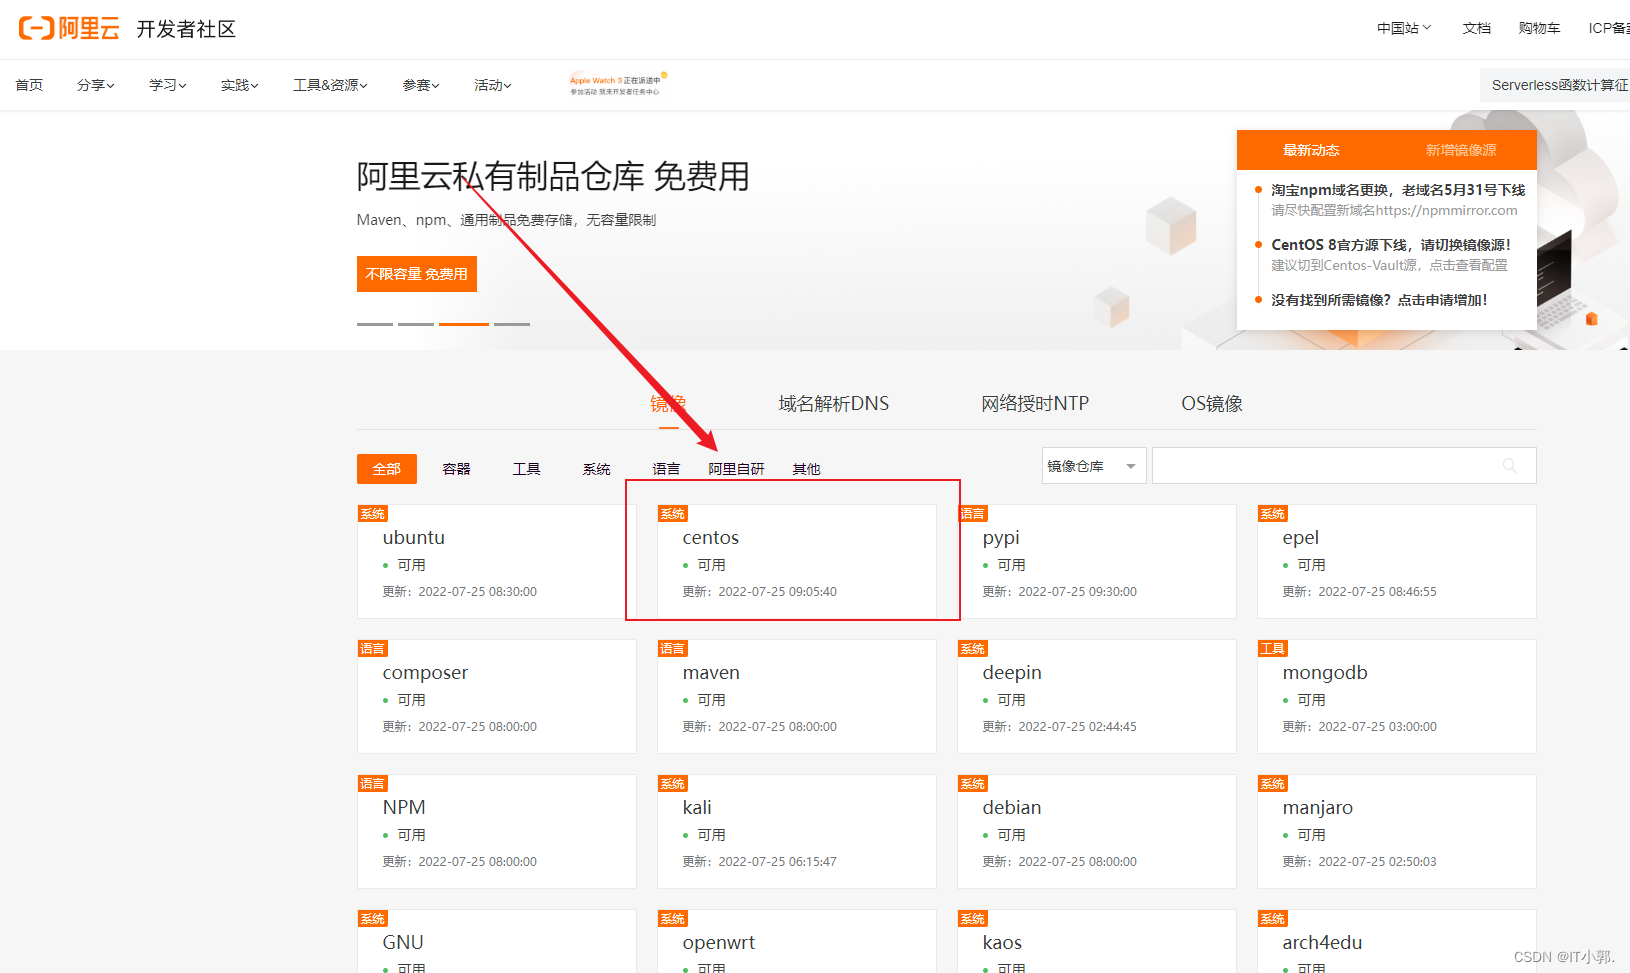Open the maven mirror card
The height and width of the screenshot is (973, 1630).
(797, 696)
